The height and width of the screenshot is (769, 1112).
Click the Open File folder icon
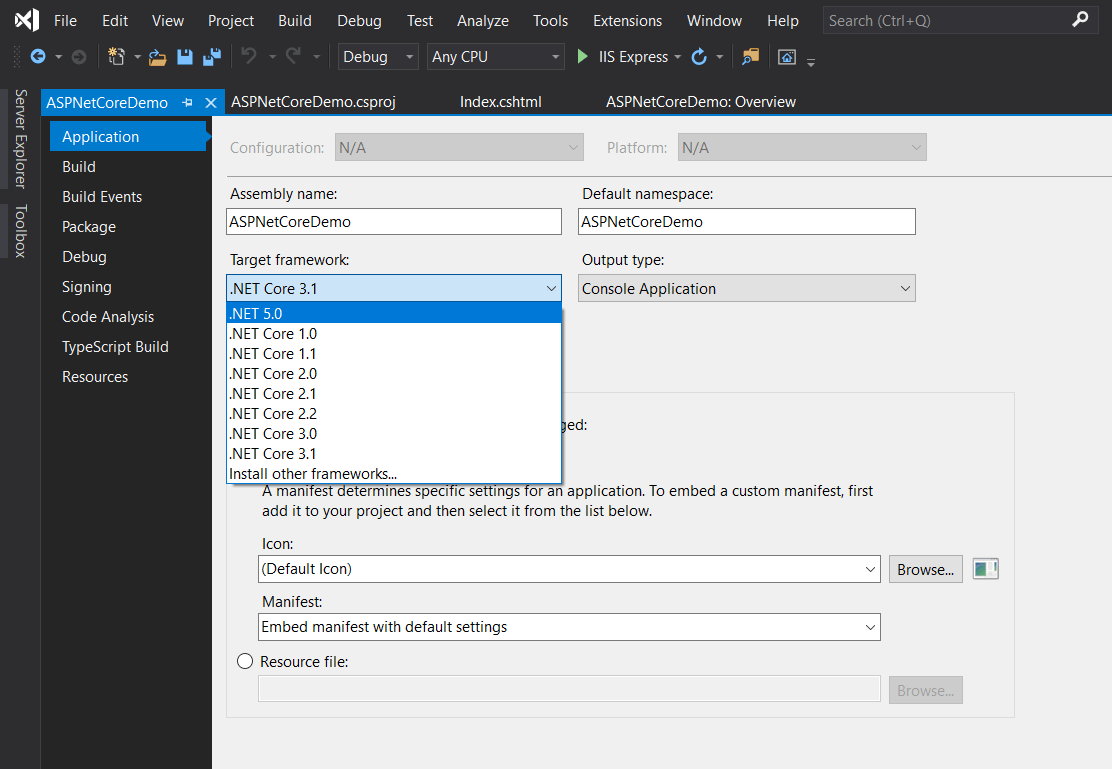[157, 57]
